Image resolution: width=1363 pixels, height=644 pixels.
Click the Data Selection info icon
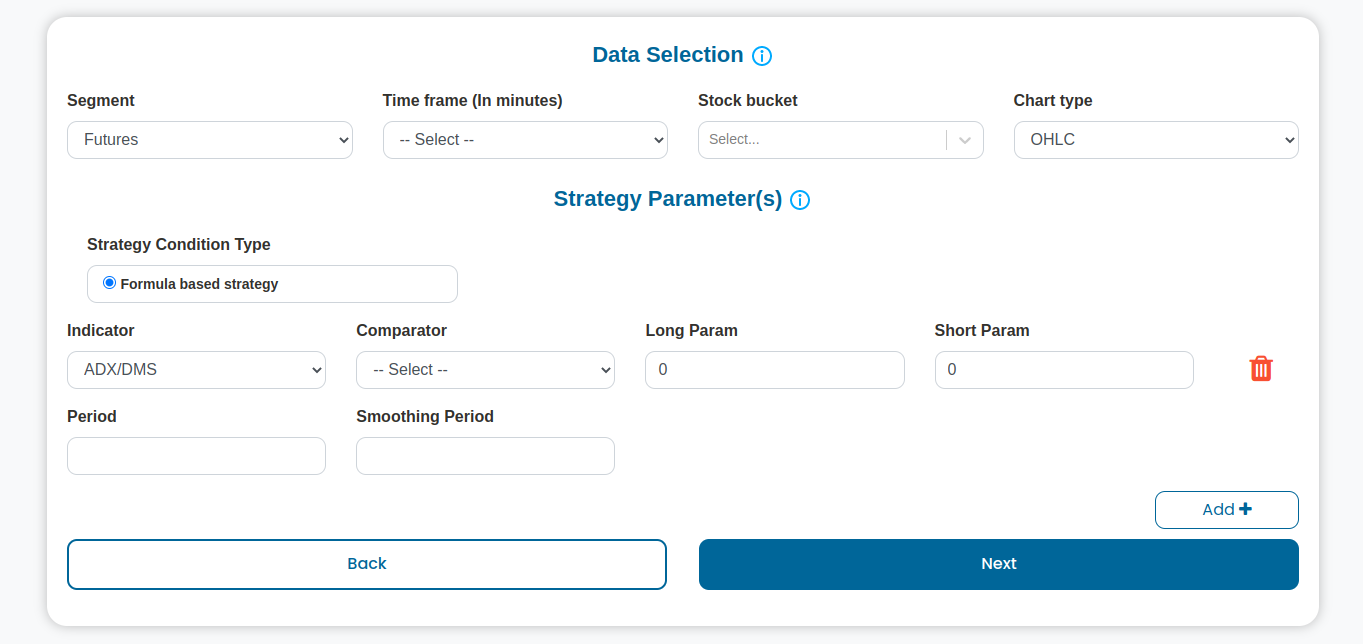click(762, 56)
